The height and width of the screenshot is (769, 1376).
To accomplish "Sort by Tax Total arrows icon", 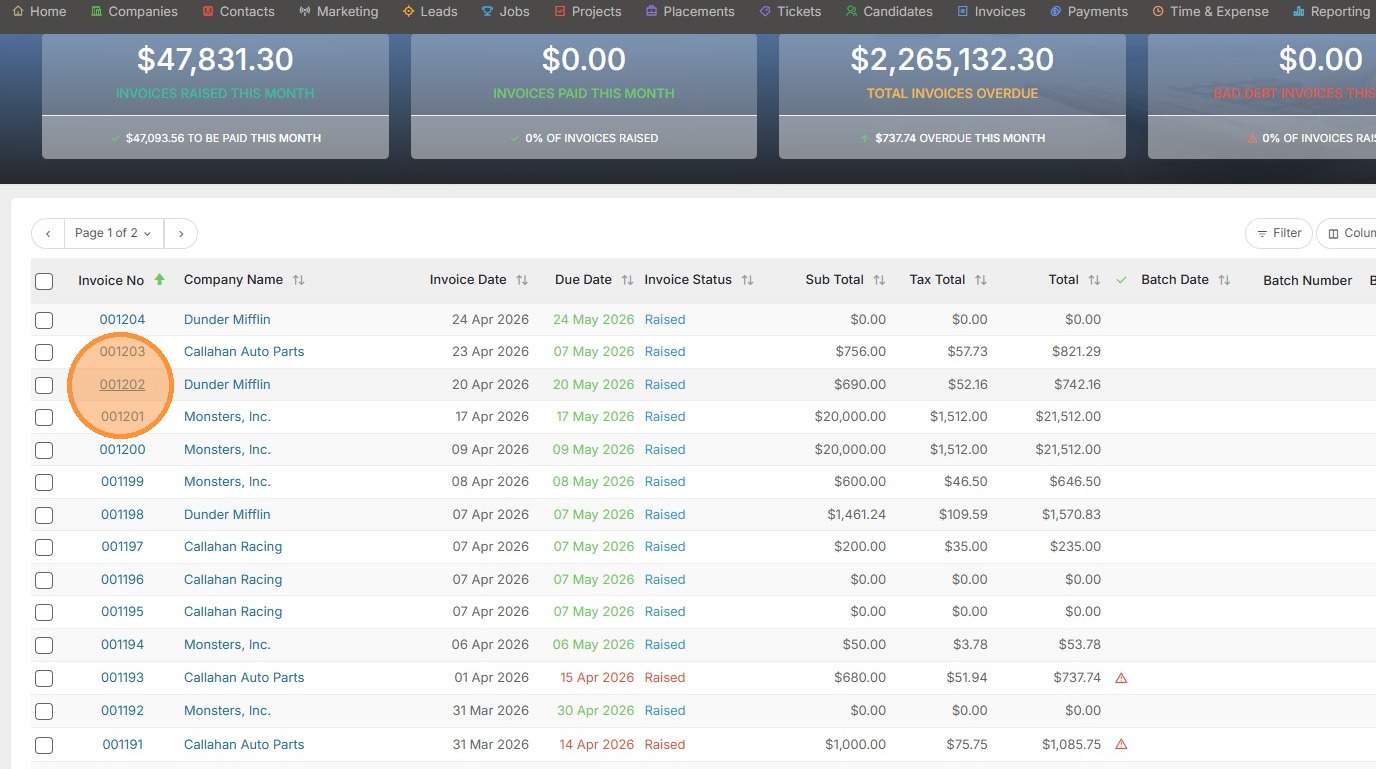I will [x=980, y=280].
